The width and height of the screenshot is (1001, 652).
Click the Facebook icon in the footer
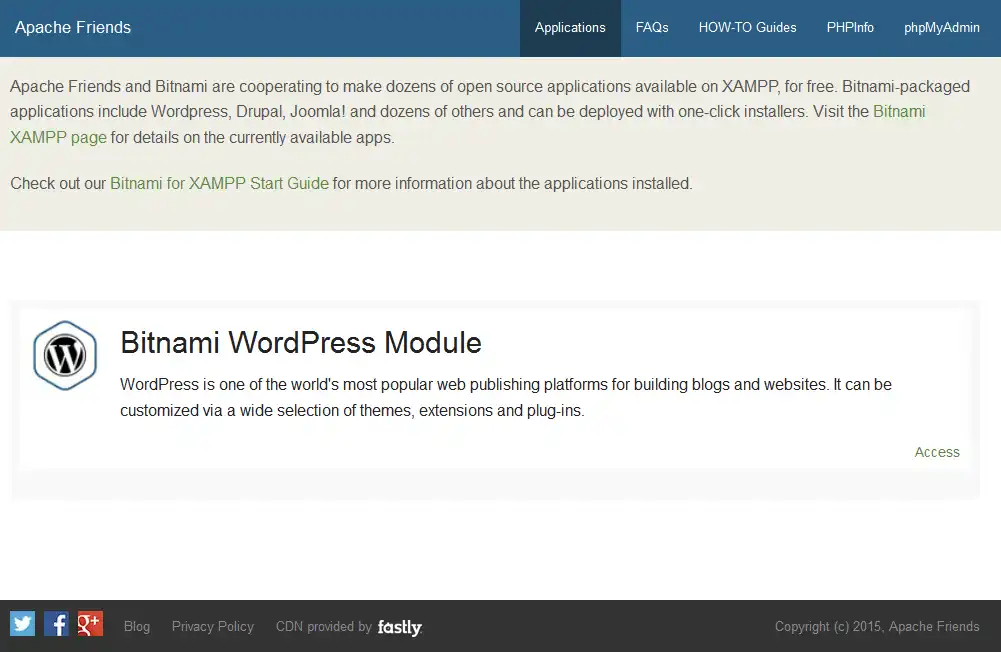pos(55,623)
